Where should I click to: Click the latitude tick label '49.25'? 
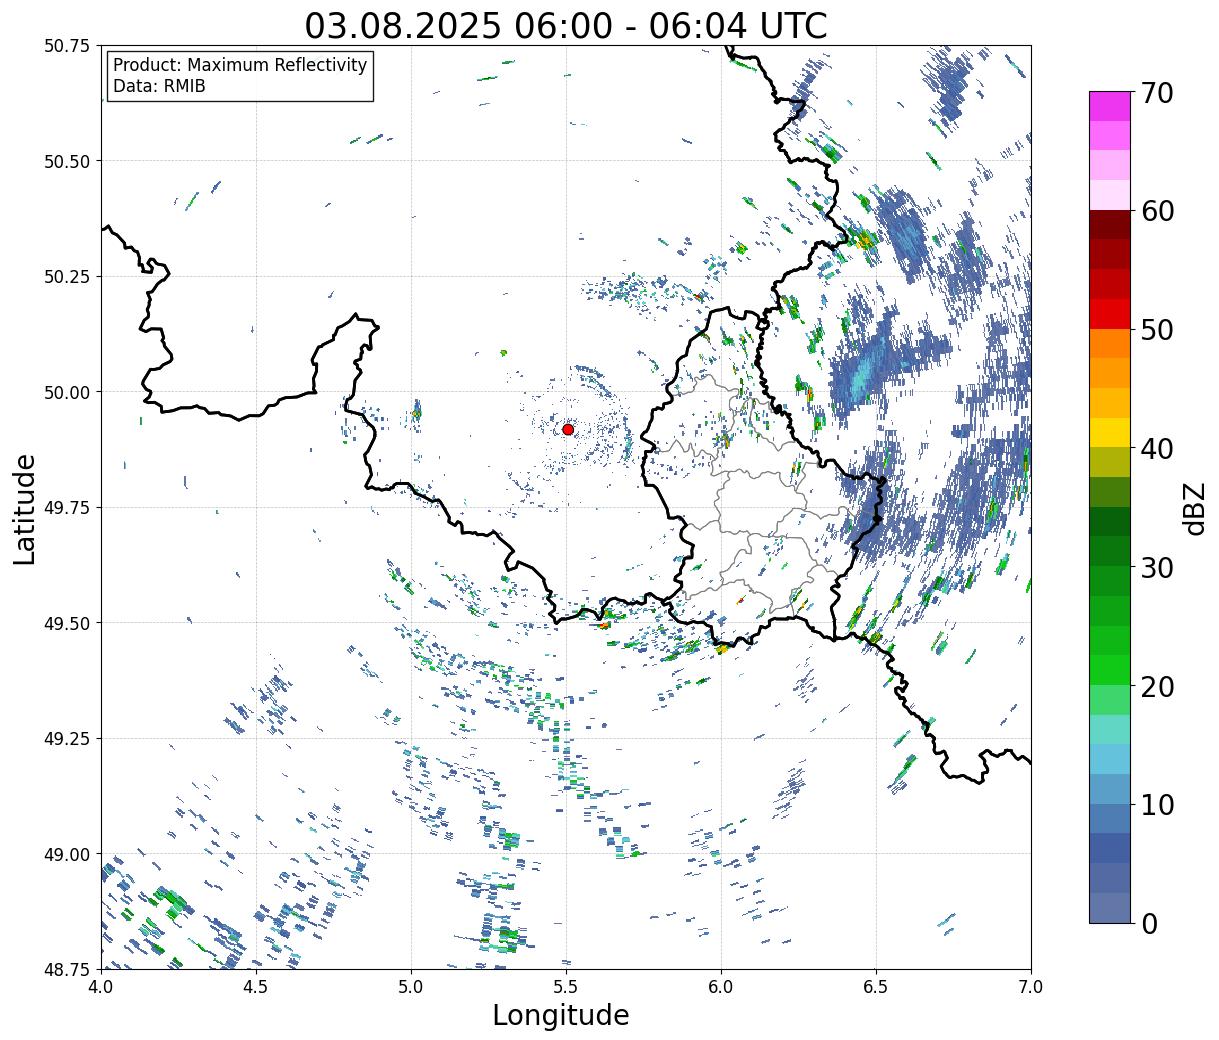(x=66, y=739)
